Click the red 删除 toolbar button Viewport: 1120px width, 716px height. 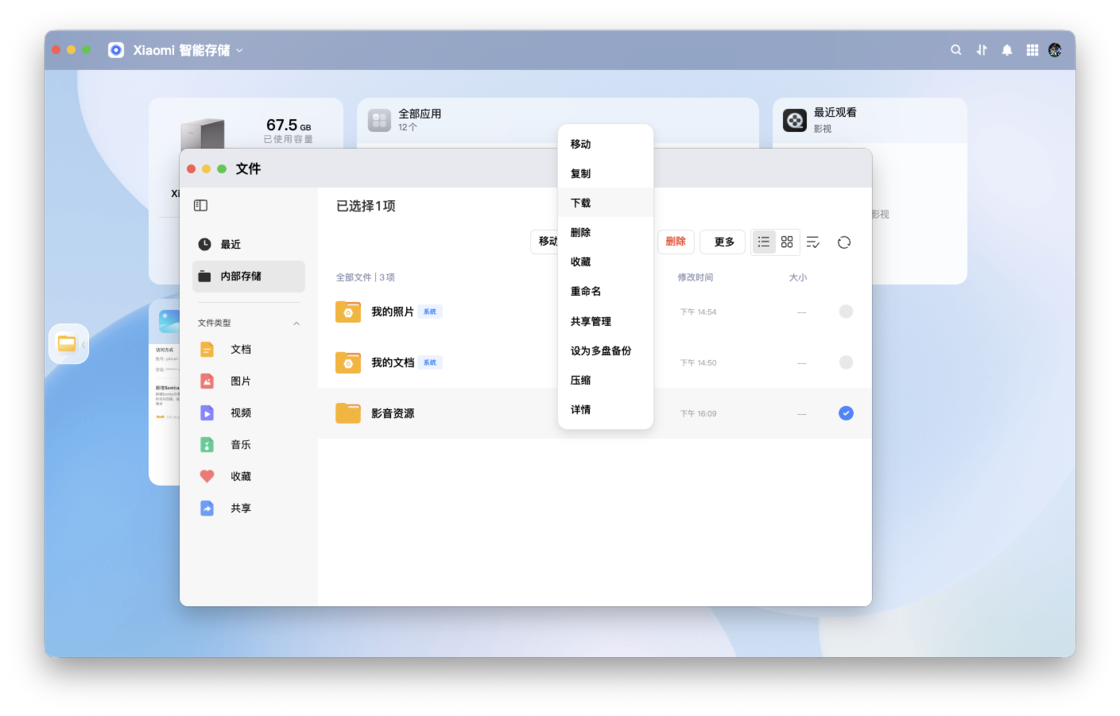pyautogui.click(x=676, y=242)
